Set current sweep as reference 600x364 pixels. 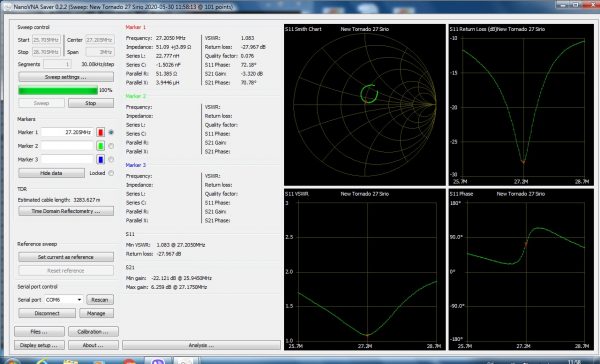pyautogui.click(x=66, y=257)
